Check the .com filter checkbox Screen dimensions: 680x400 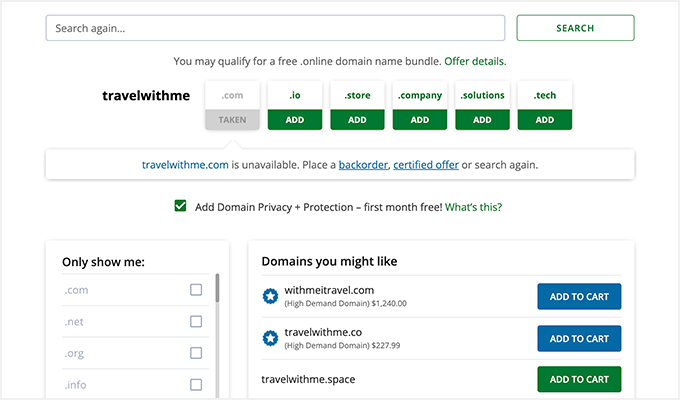click(x=196, y=290)
